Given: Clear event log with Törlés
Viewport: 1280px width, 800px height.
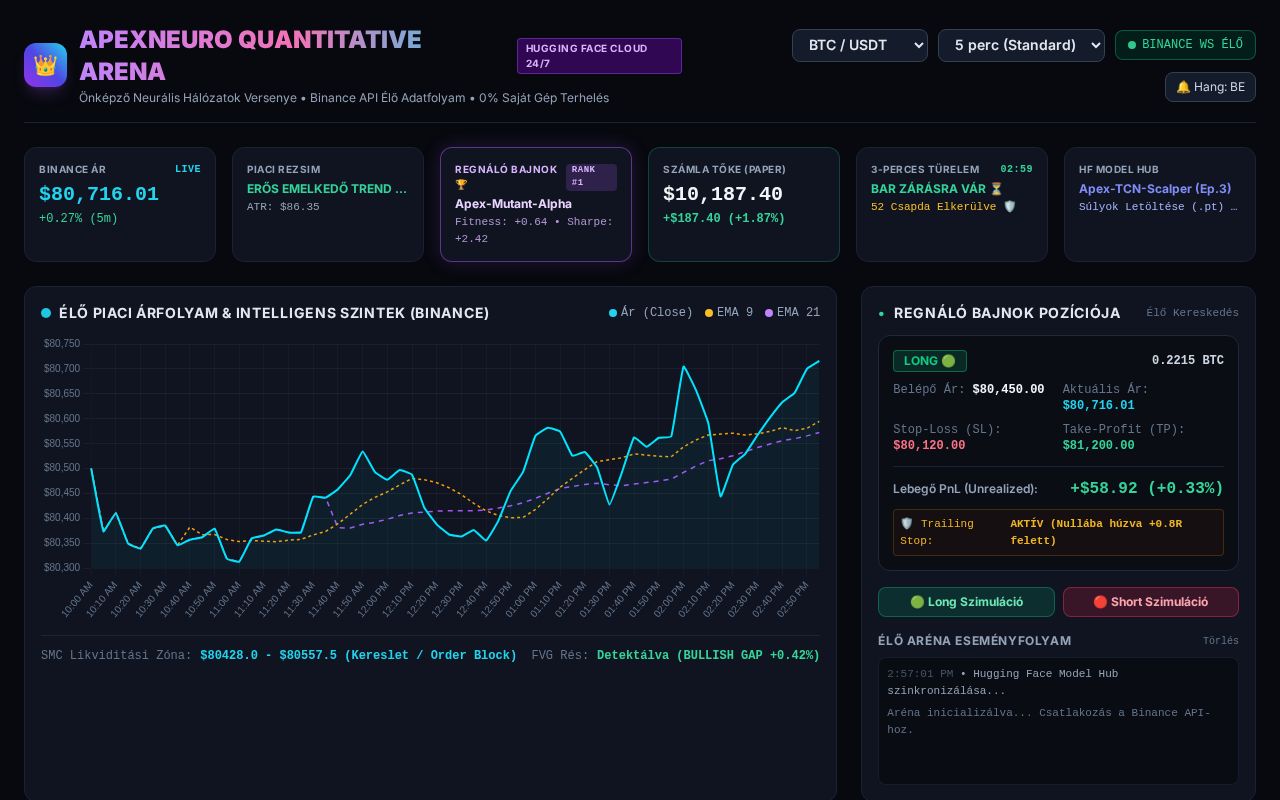Looking at the screenshot, I should point(1220,641).
